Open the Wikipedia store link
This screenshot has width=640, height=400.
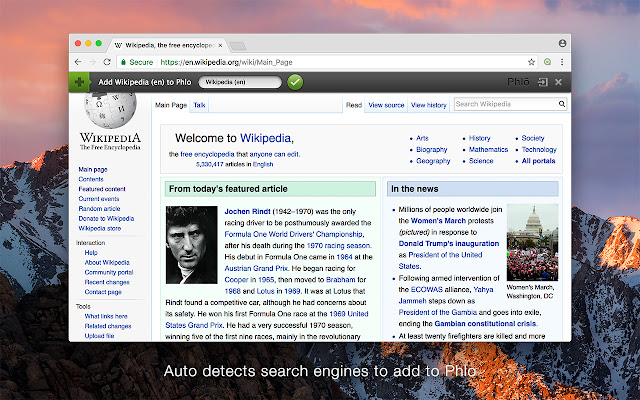click(x=100, y=228)
